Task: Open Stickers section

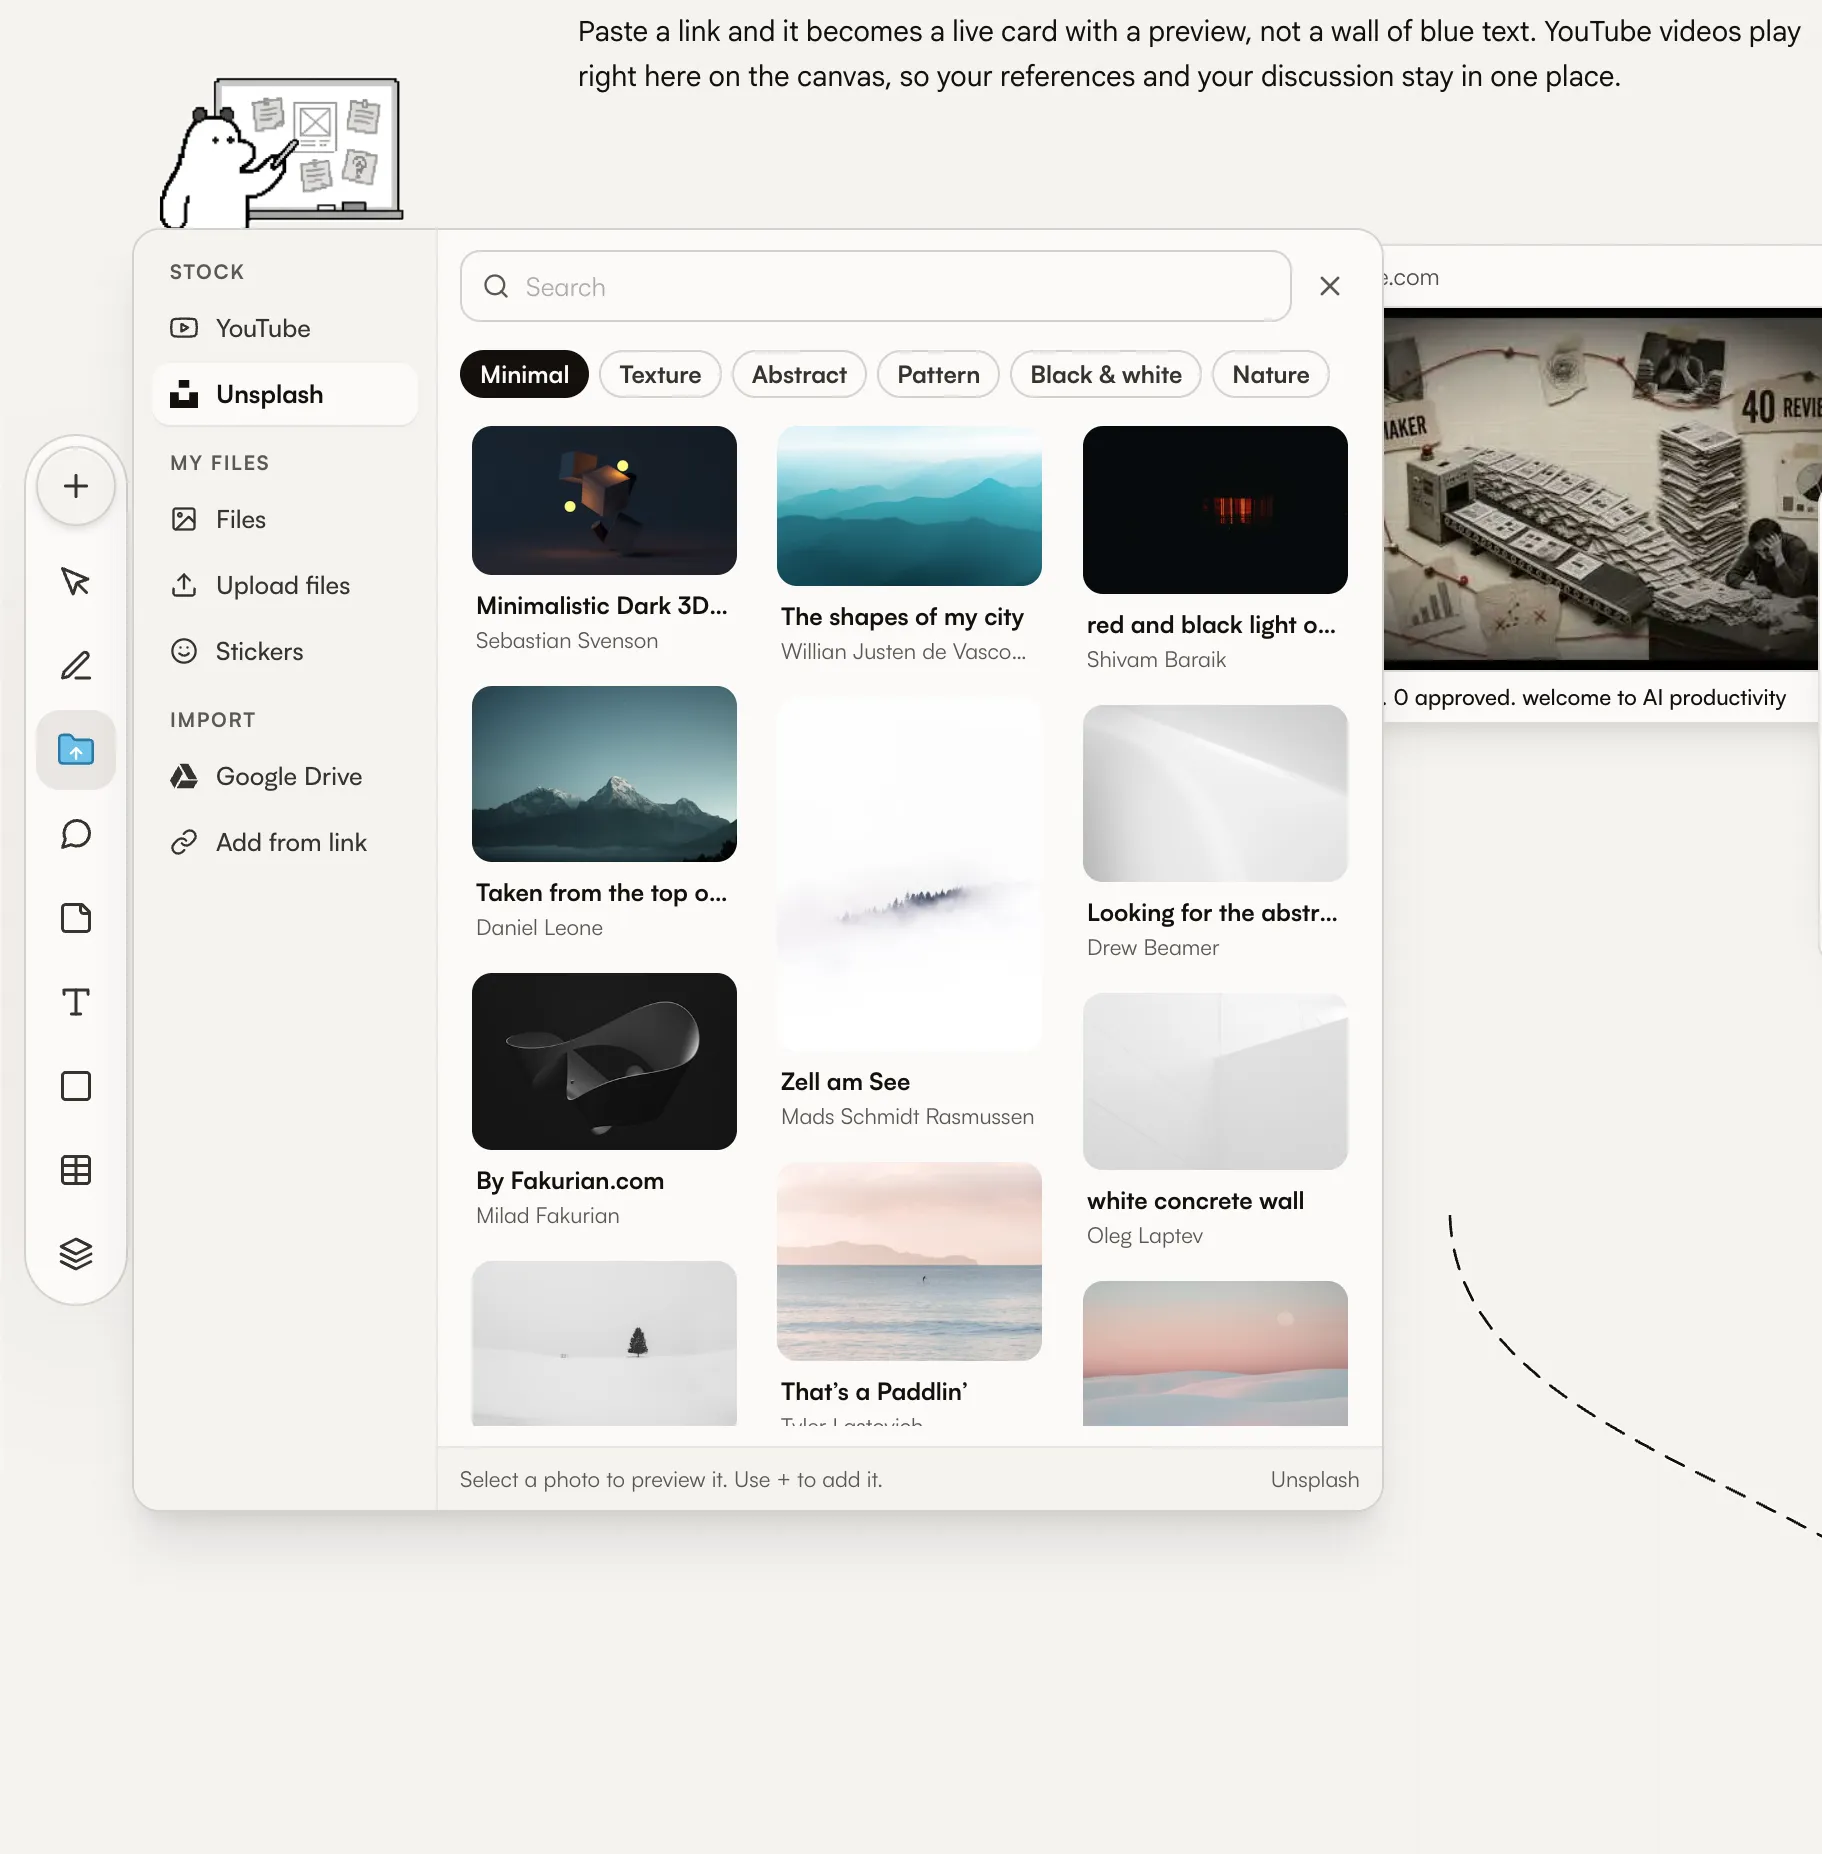Action: coord(285,651)
